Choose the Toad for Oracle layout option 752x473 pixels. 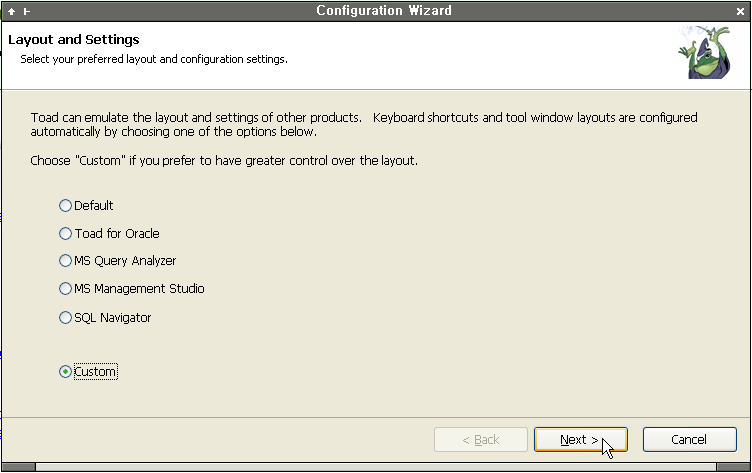(x=65, y=234)
